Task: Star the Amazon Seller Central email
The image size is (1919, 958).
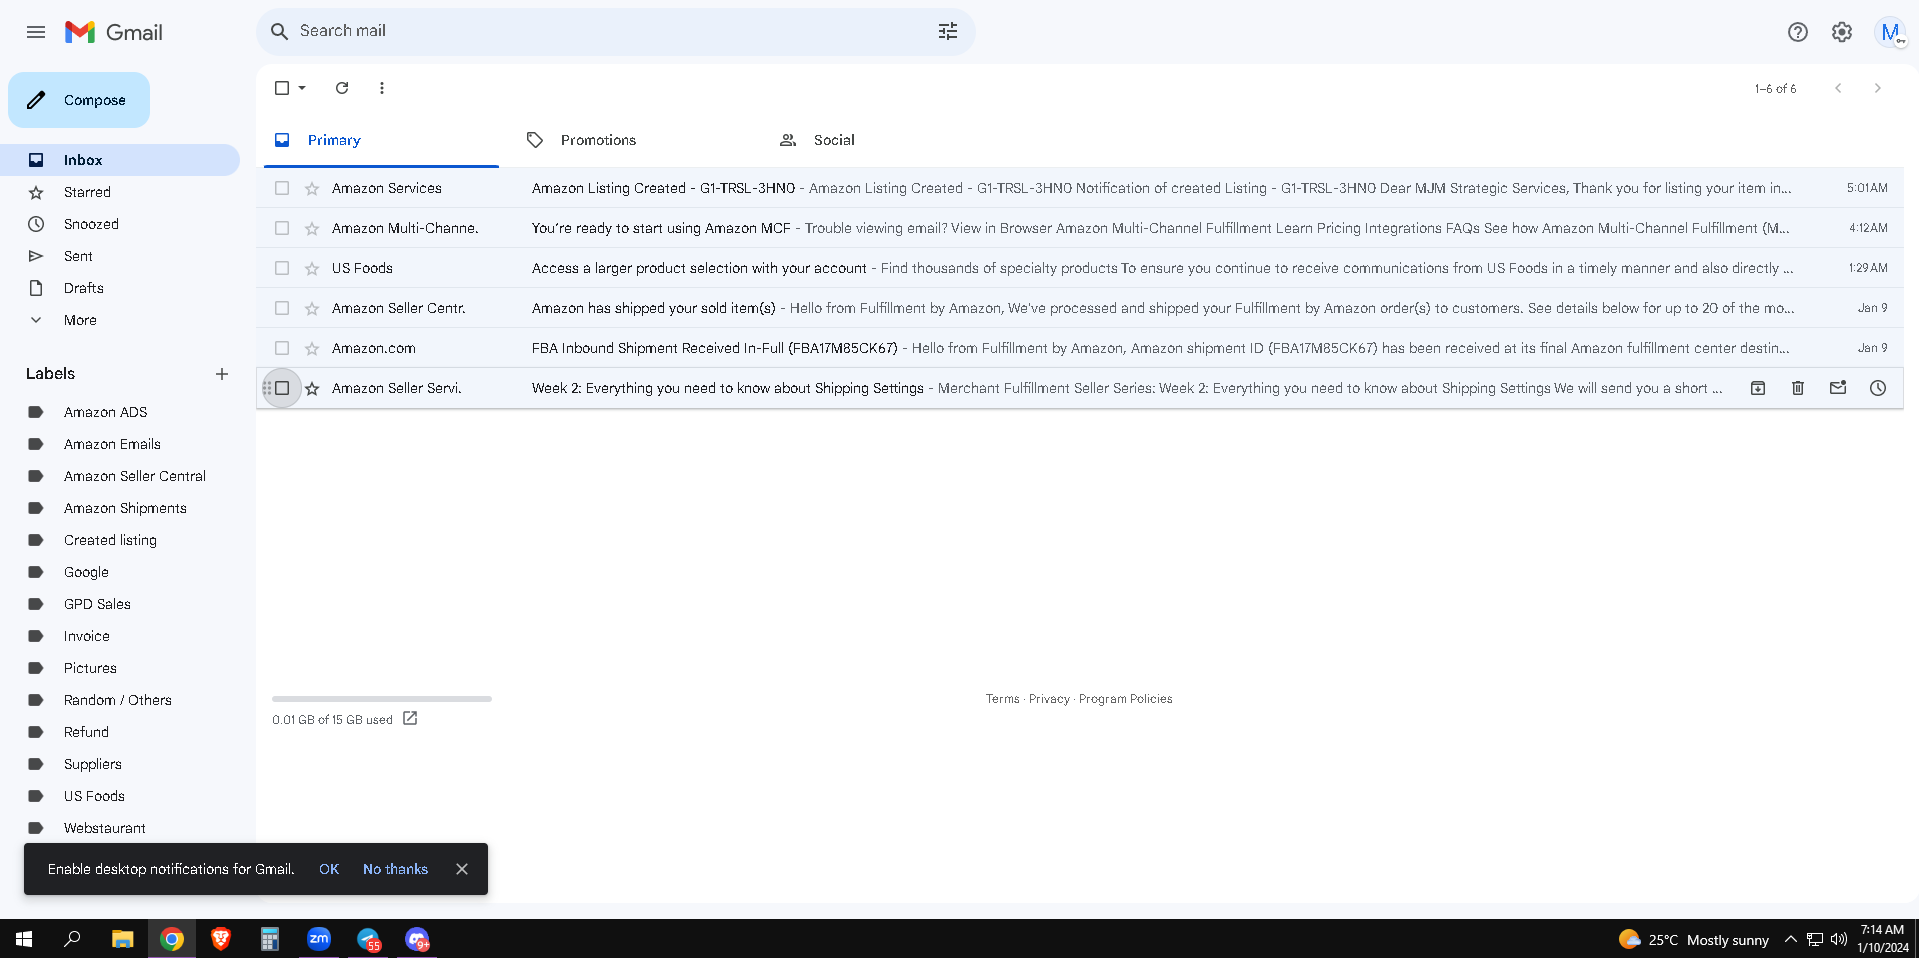Action: [312, 308]
